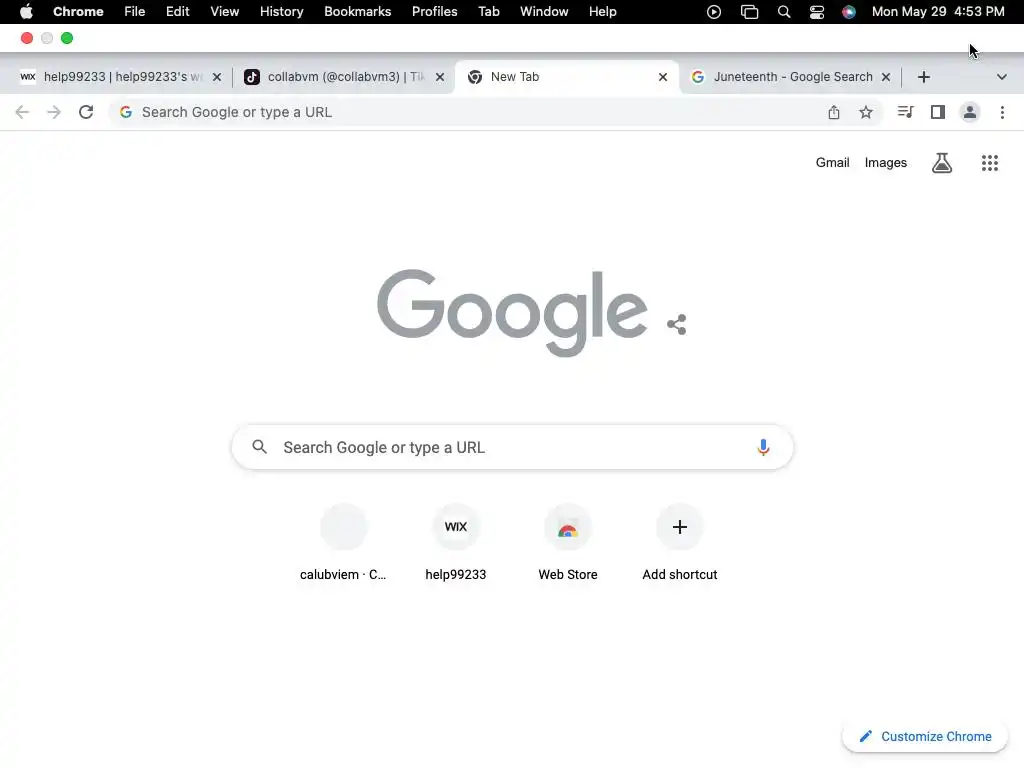The image size is (1024, 768).
Task: Add a new shortcut tile
Action: pyautogui.click(x=680, y=543)
